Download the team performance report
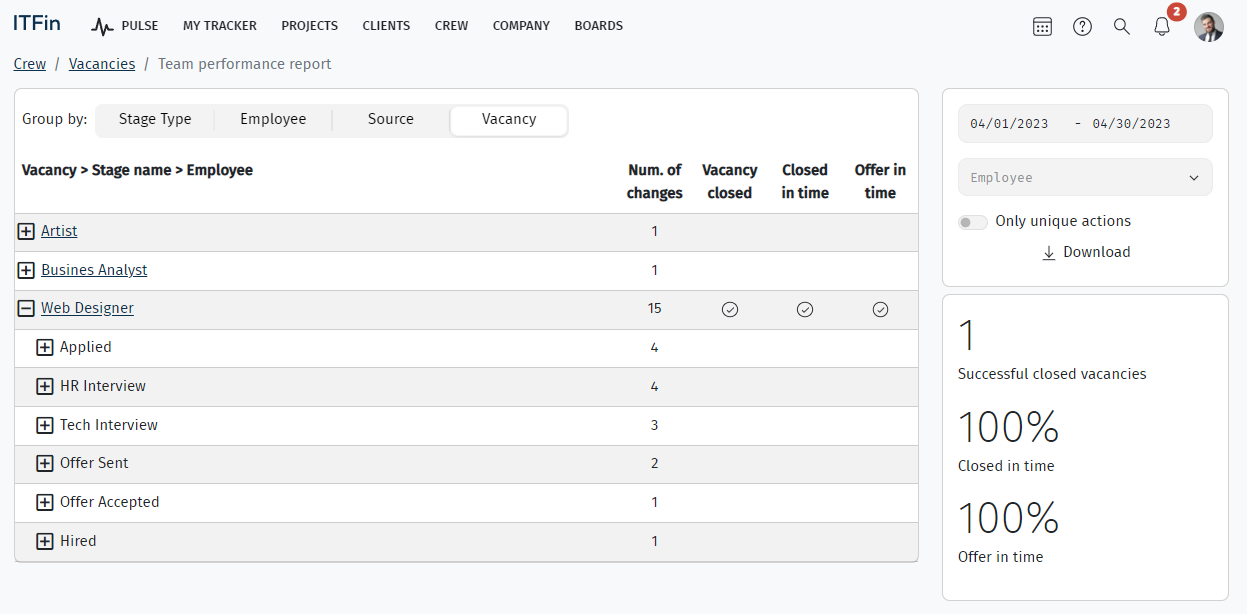 [x=1086, y=252]
